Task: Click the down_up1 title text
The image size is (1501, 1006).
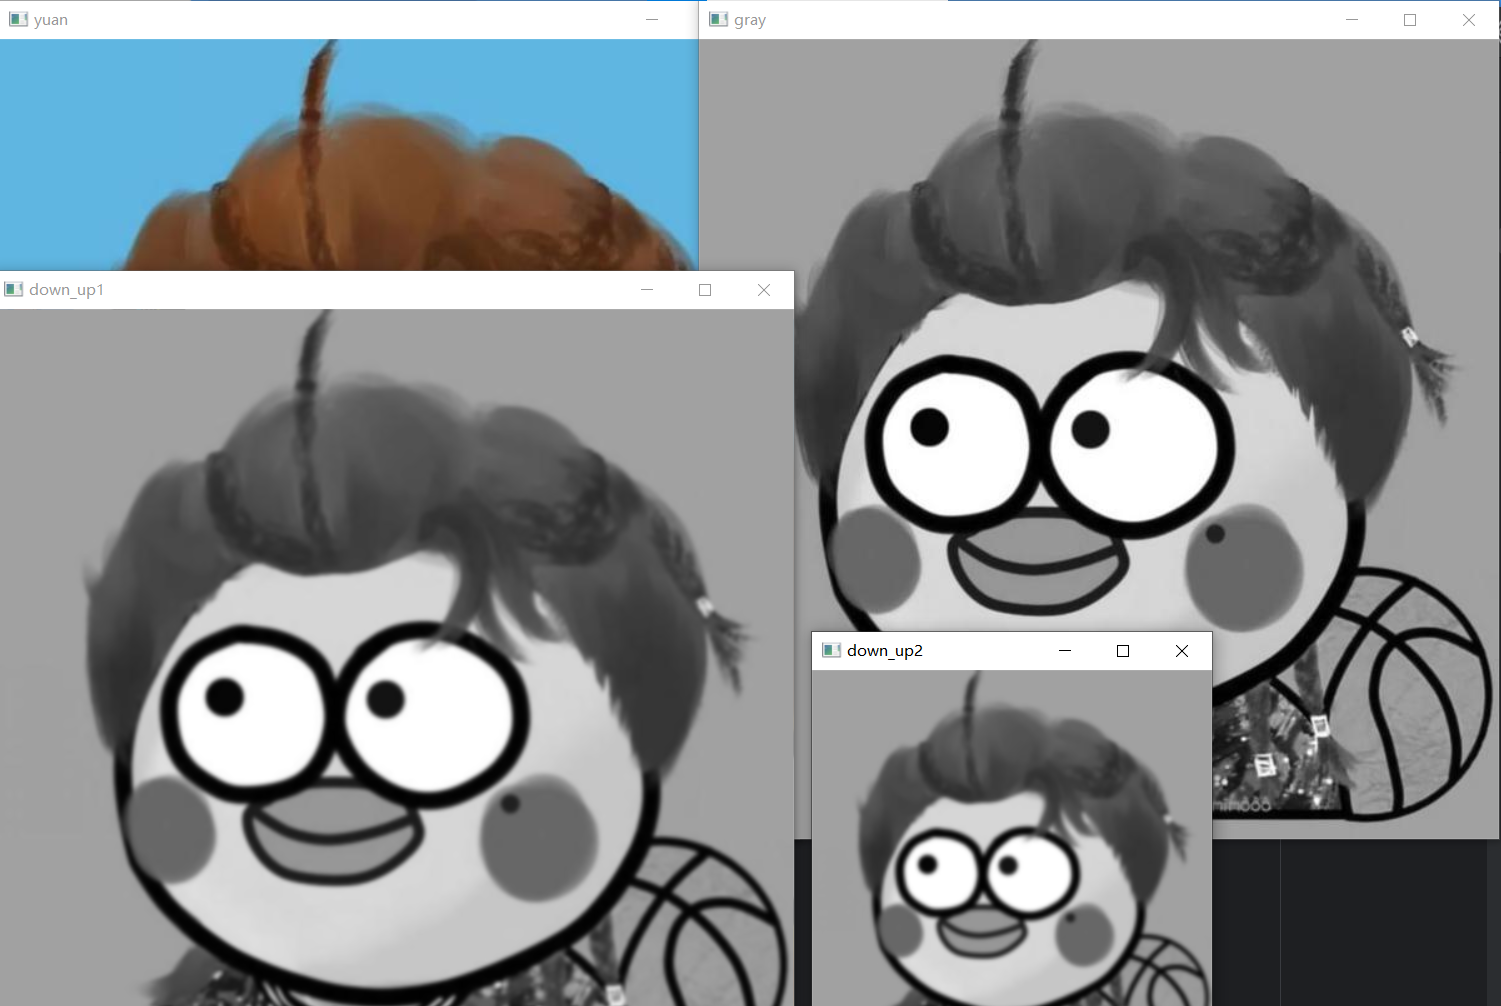Action: [67, 290]
